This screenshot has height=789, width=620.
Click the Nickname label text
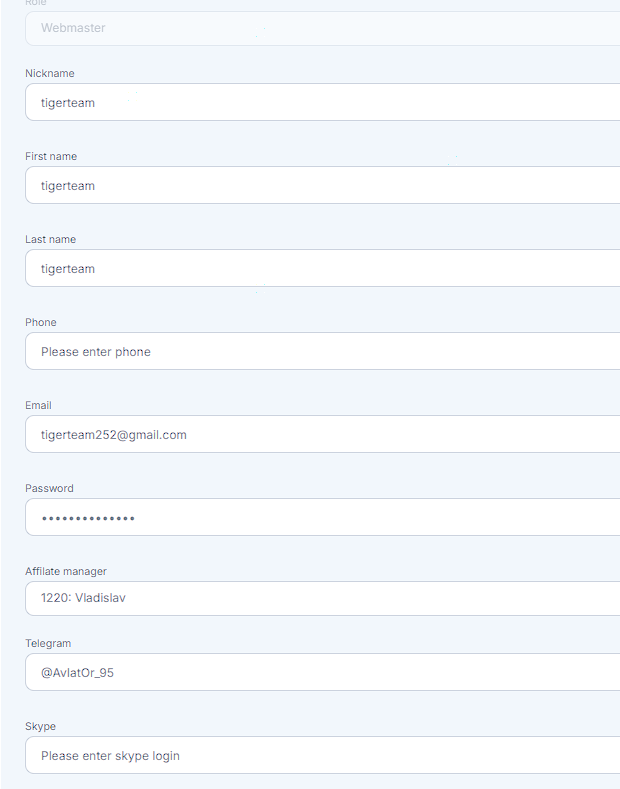tap(50, 73)
